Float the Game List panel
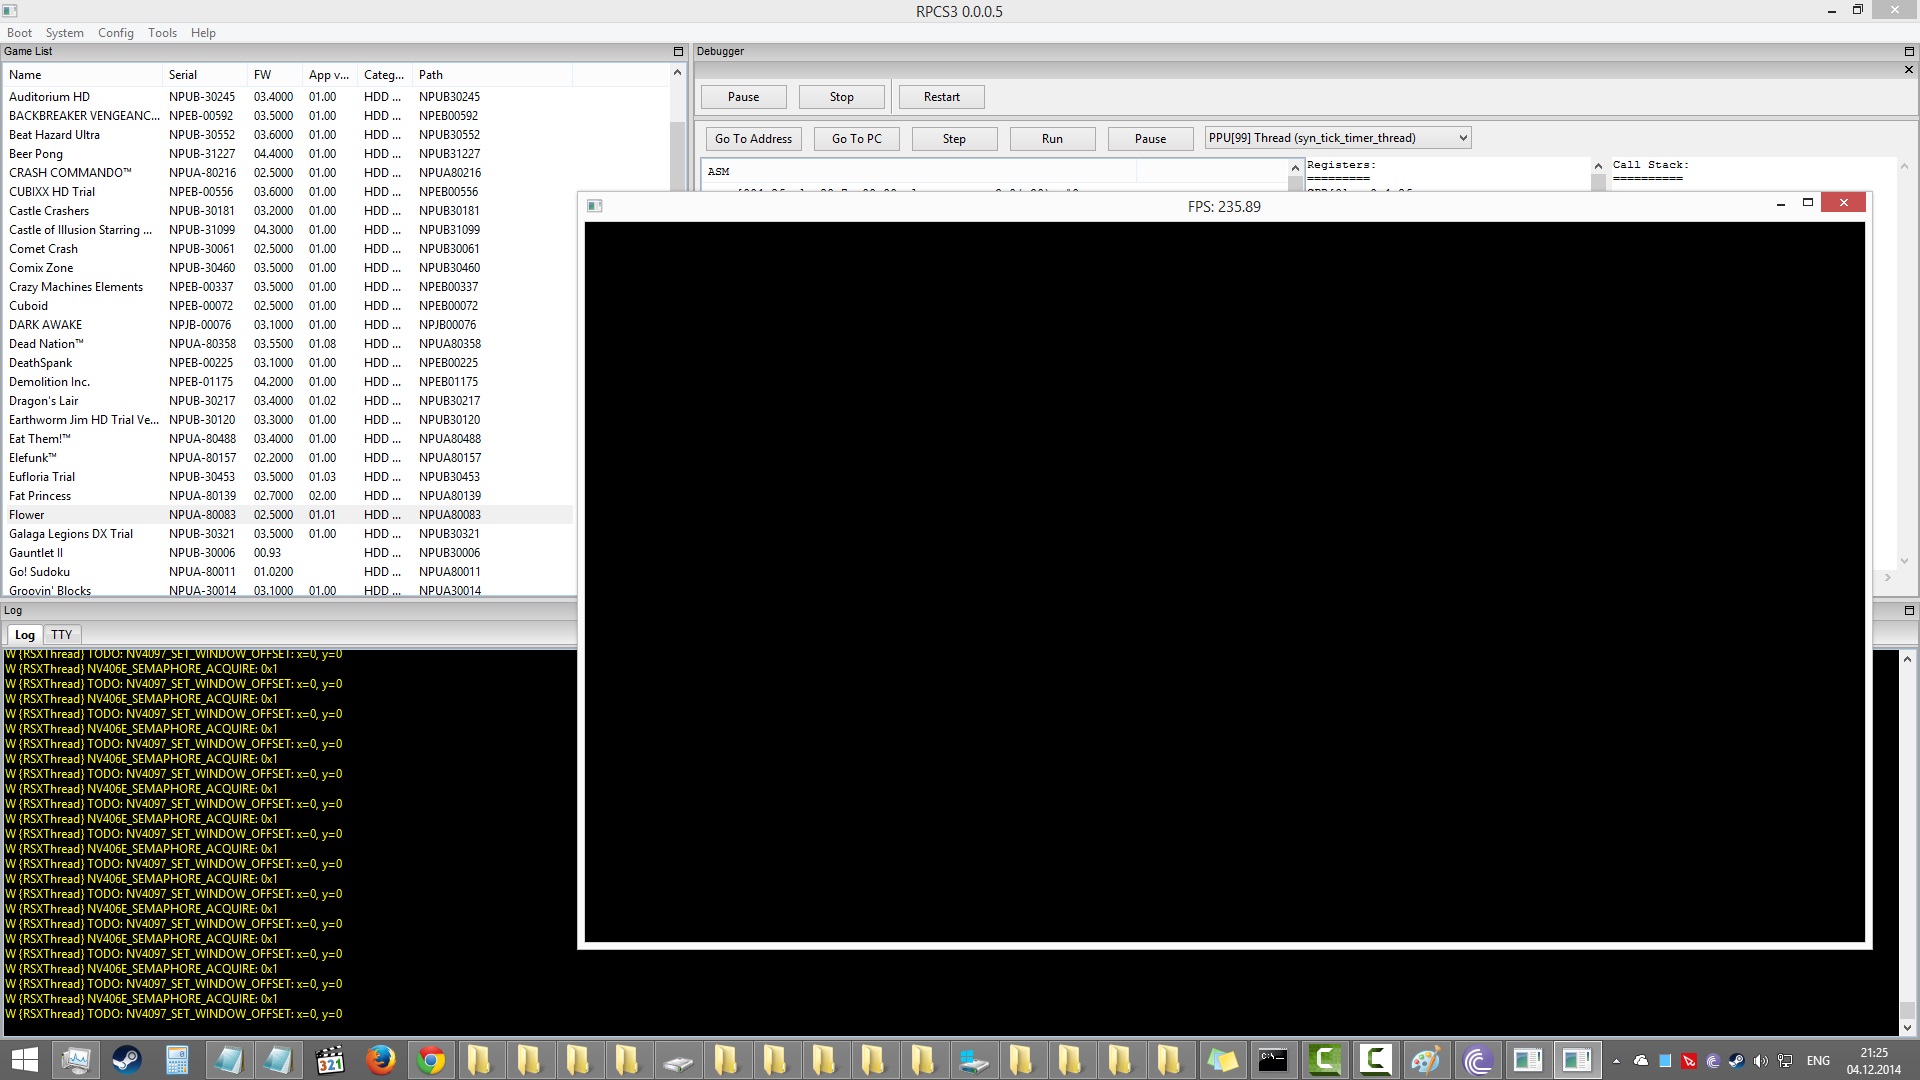This screenshot has height=1080, width=1920. tap(678, 51)
